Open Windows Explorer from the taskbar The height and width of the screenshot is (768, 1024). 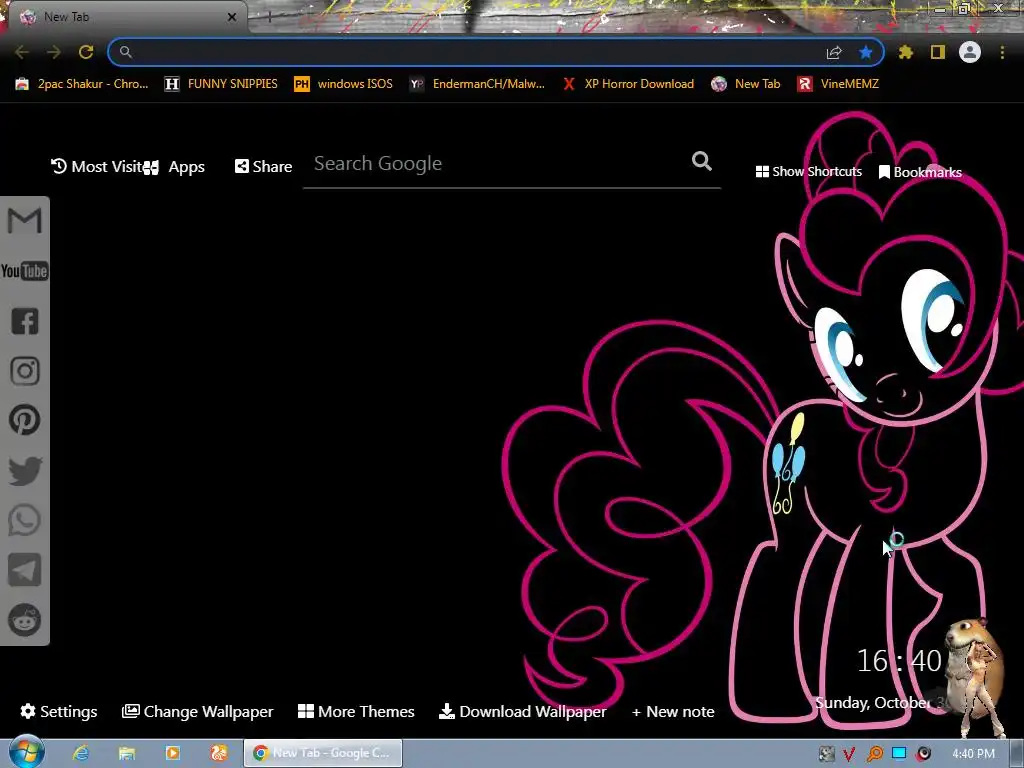coord(127,753)
